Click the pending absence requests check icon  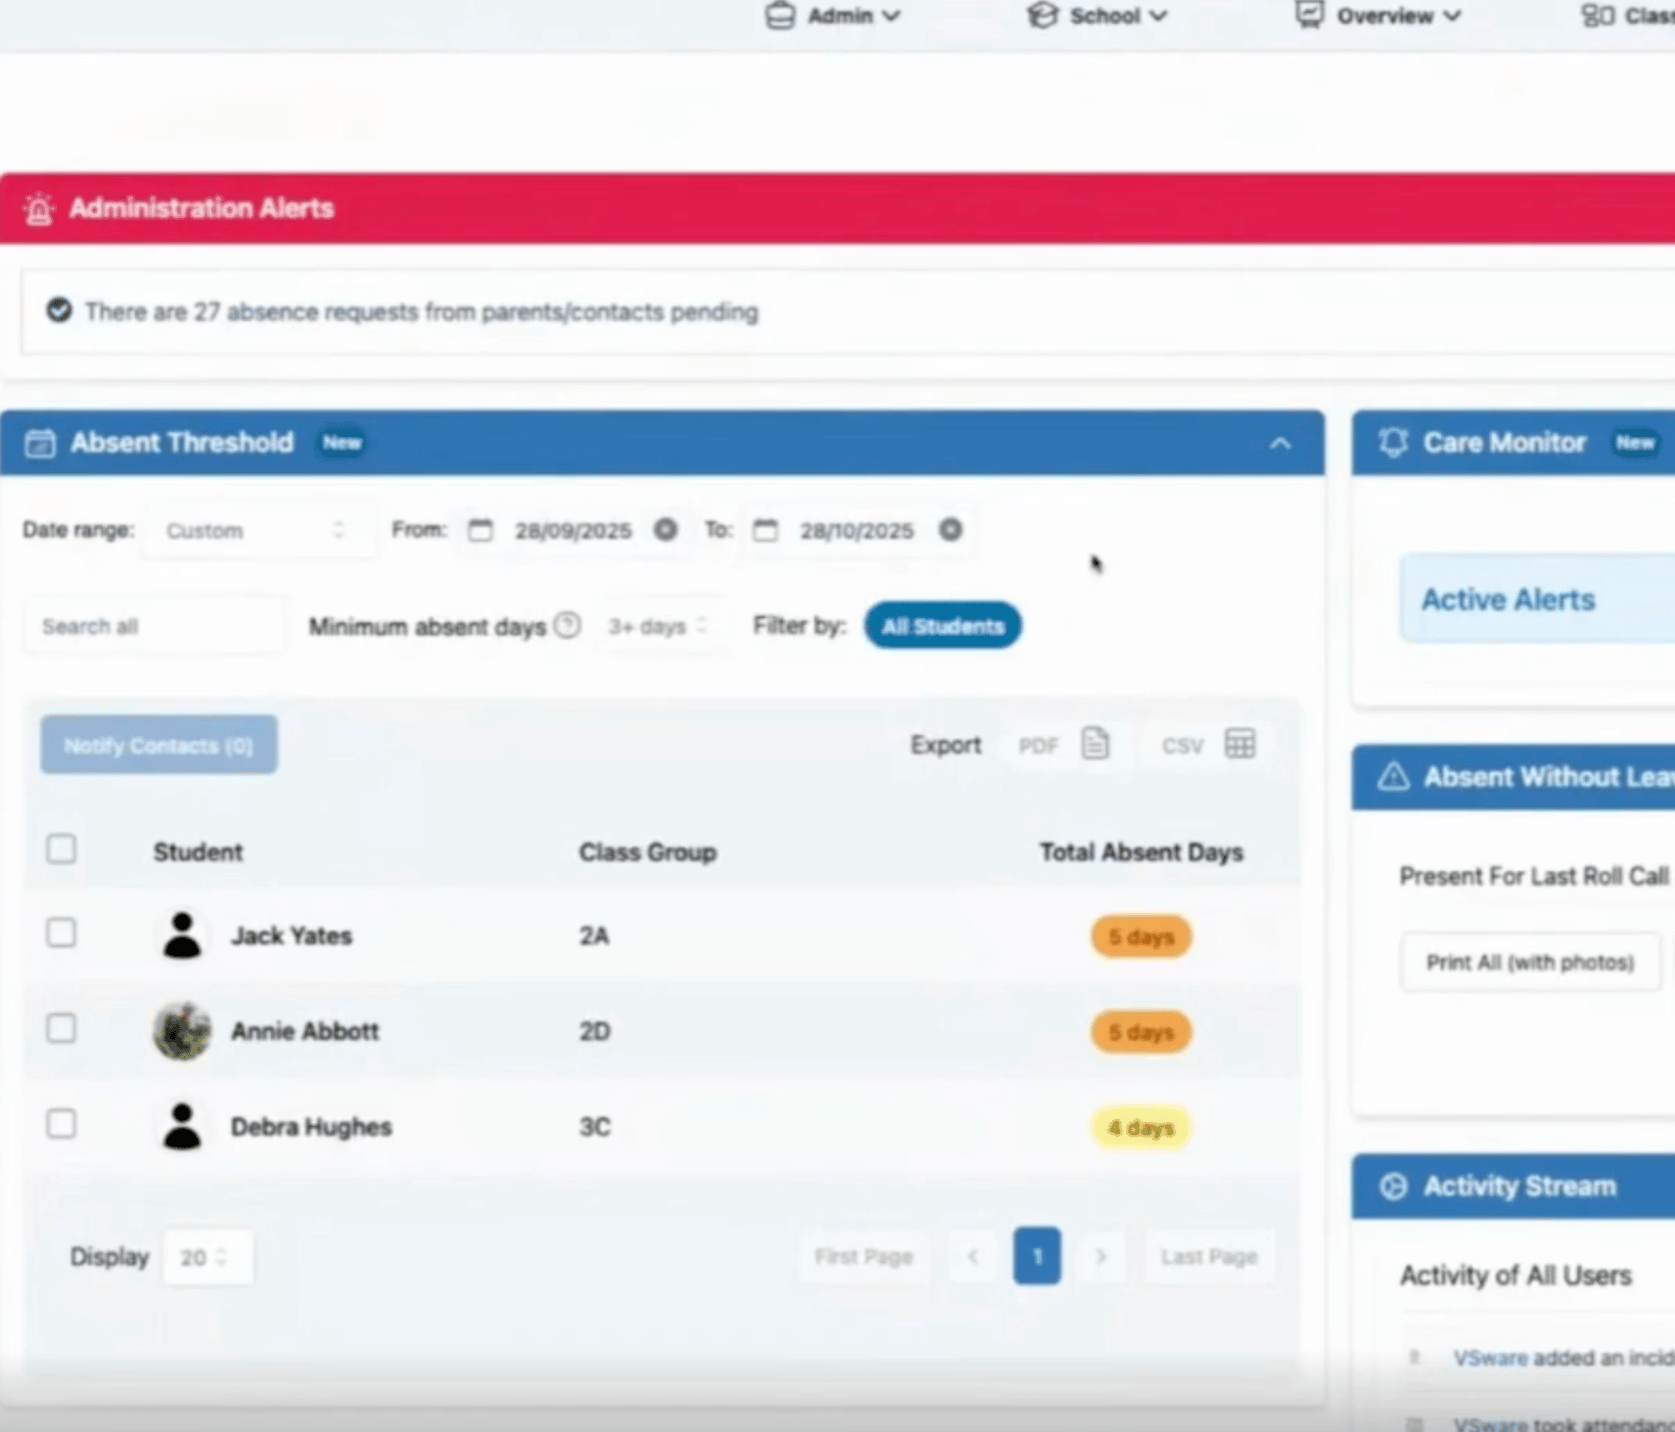tap(59, 310)
